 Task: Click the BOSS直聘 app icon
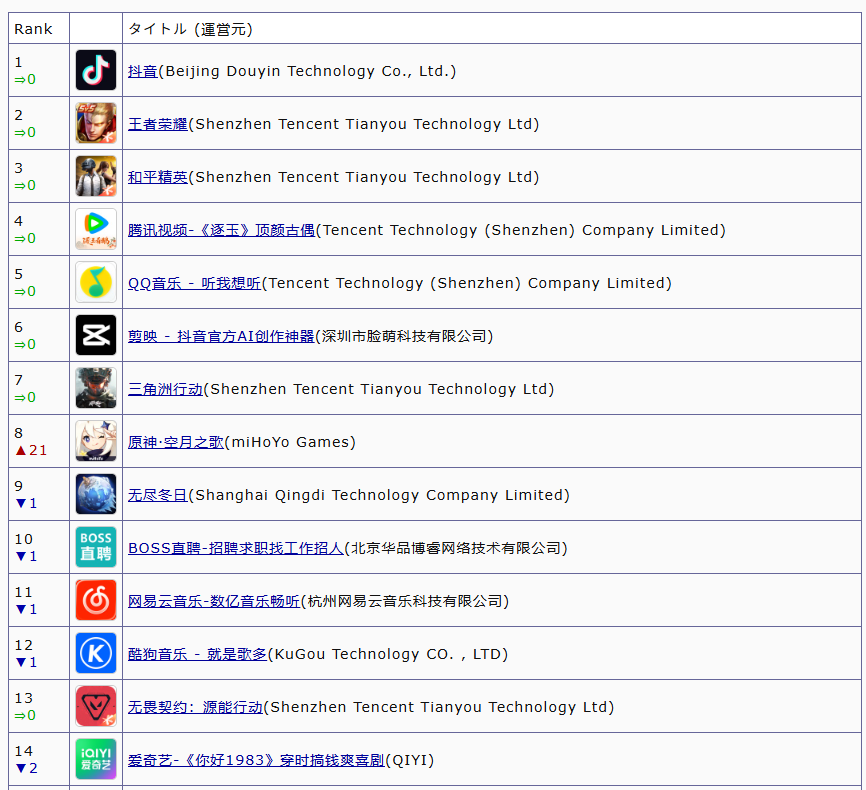click(96, 547)
